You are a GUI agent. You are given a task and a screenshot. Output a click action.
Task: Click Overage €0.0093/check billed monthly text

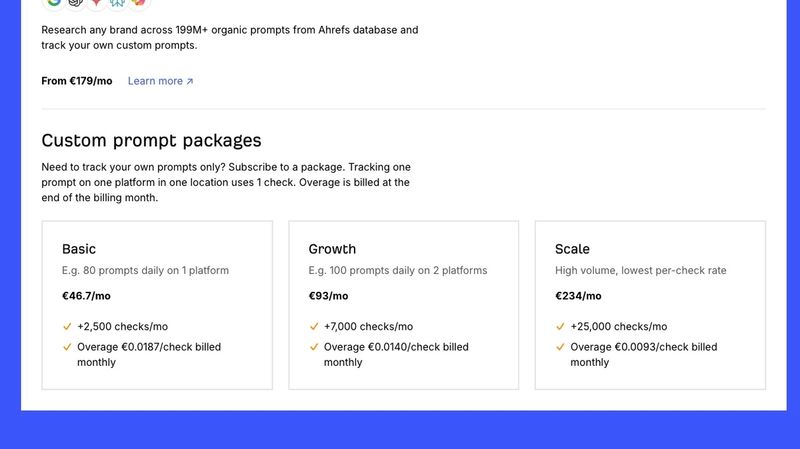click(643, 355)
